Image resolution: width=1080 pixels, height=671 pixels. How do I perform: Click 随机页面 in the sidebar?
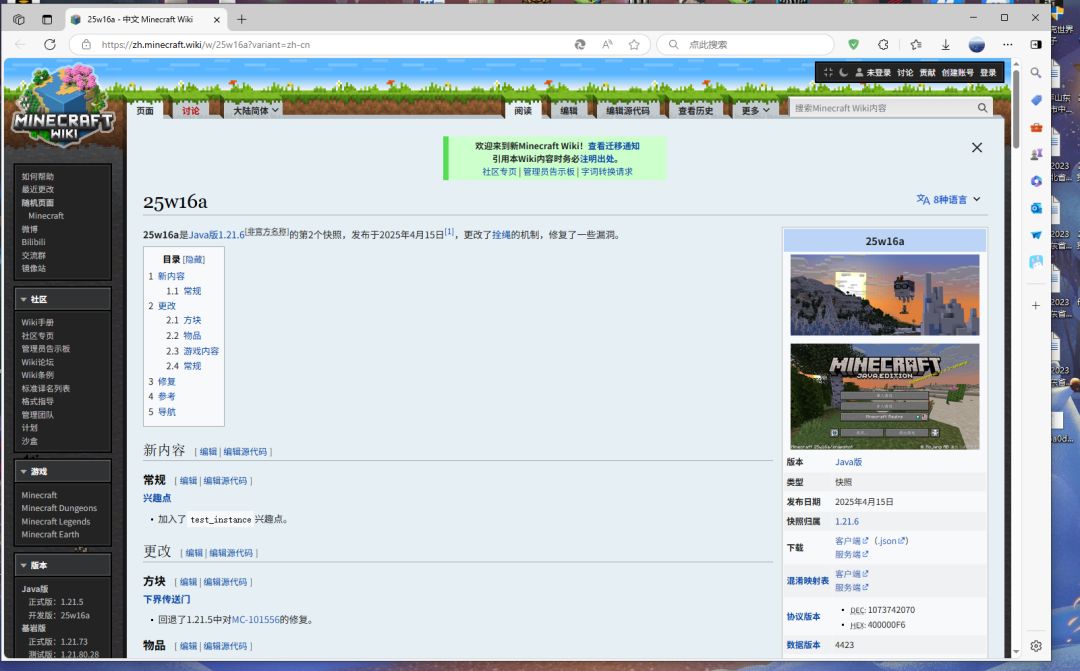37,203
